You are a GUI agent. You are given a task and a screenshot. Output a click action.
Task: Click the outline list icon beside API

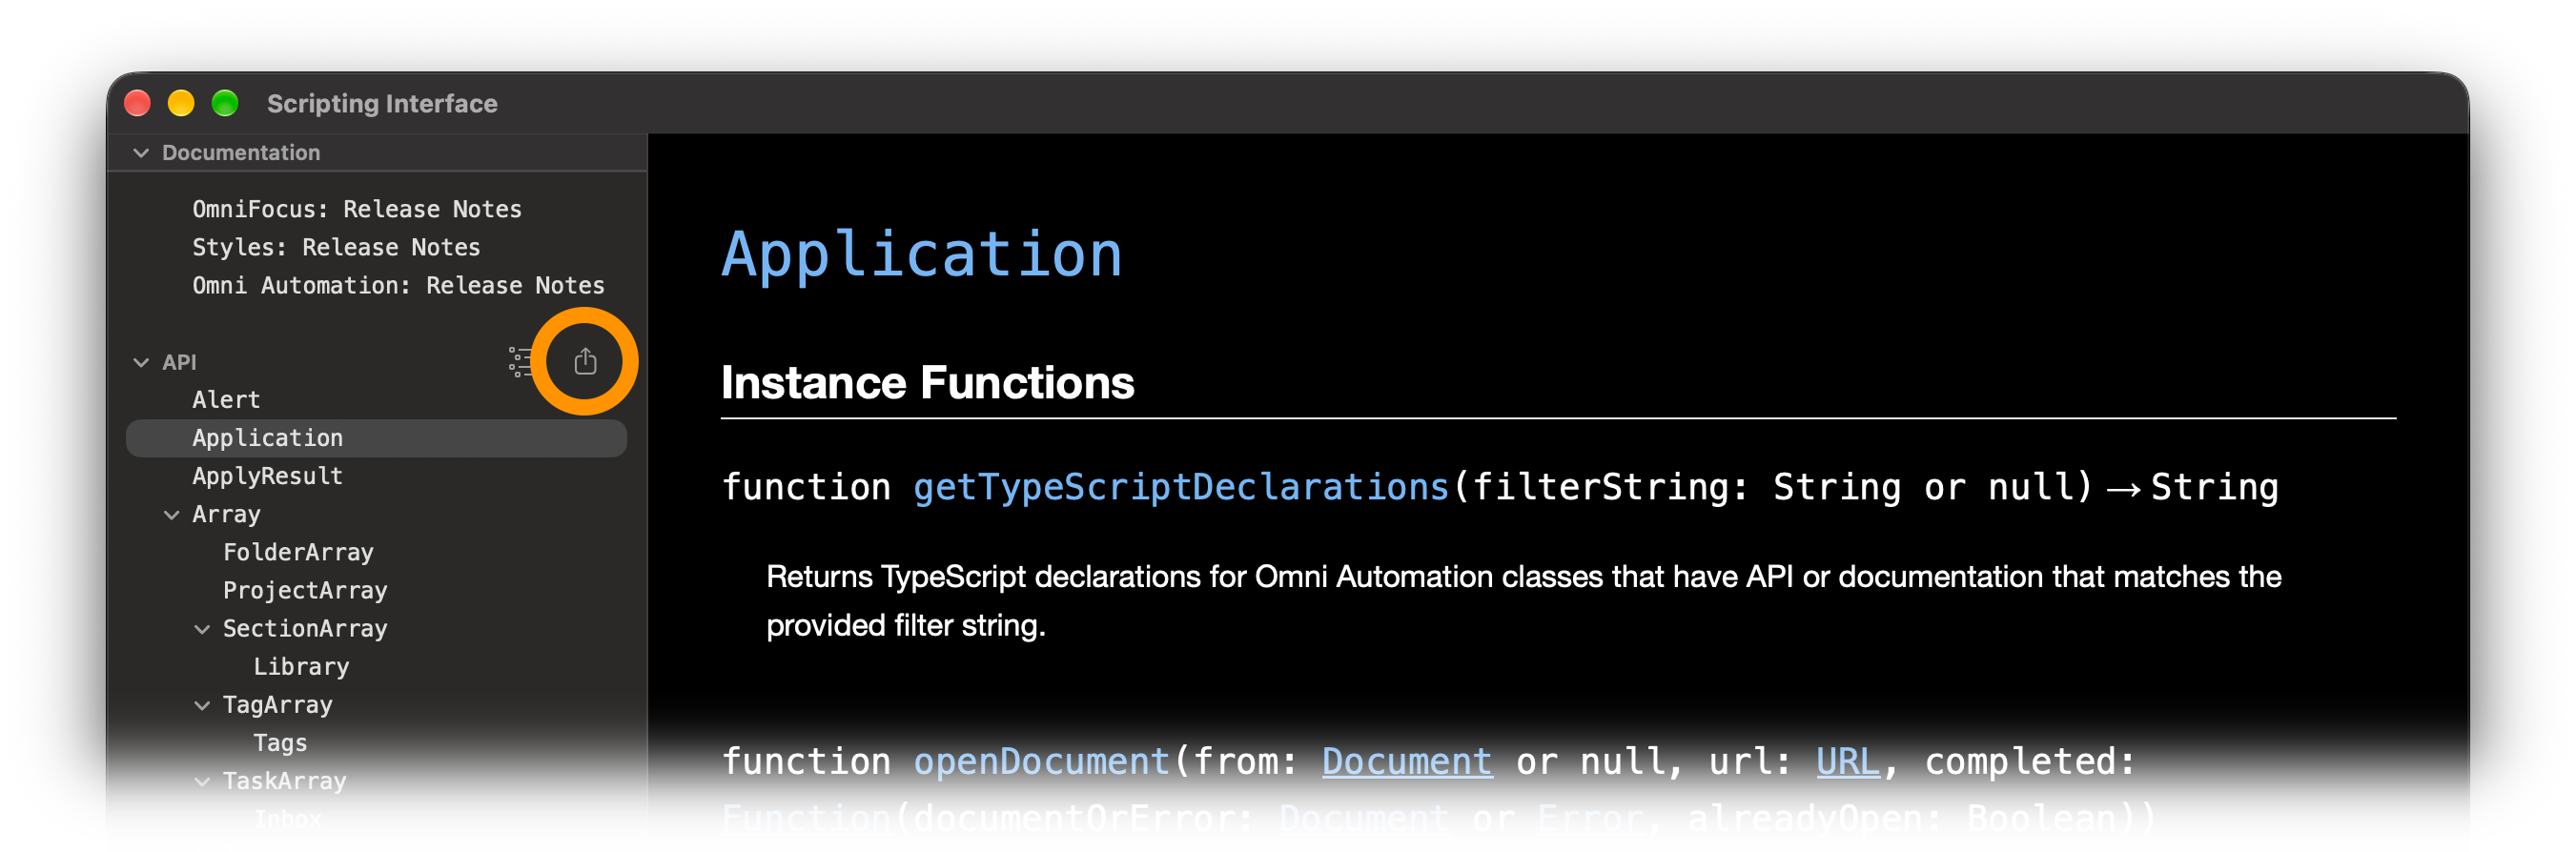[520, 361]
